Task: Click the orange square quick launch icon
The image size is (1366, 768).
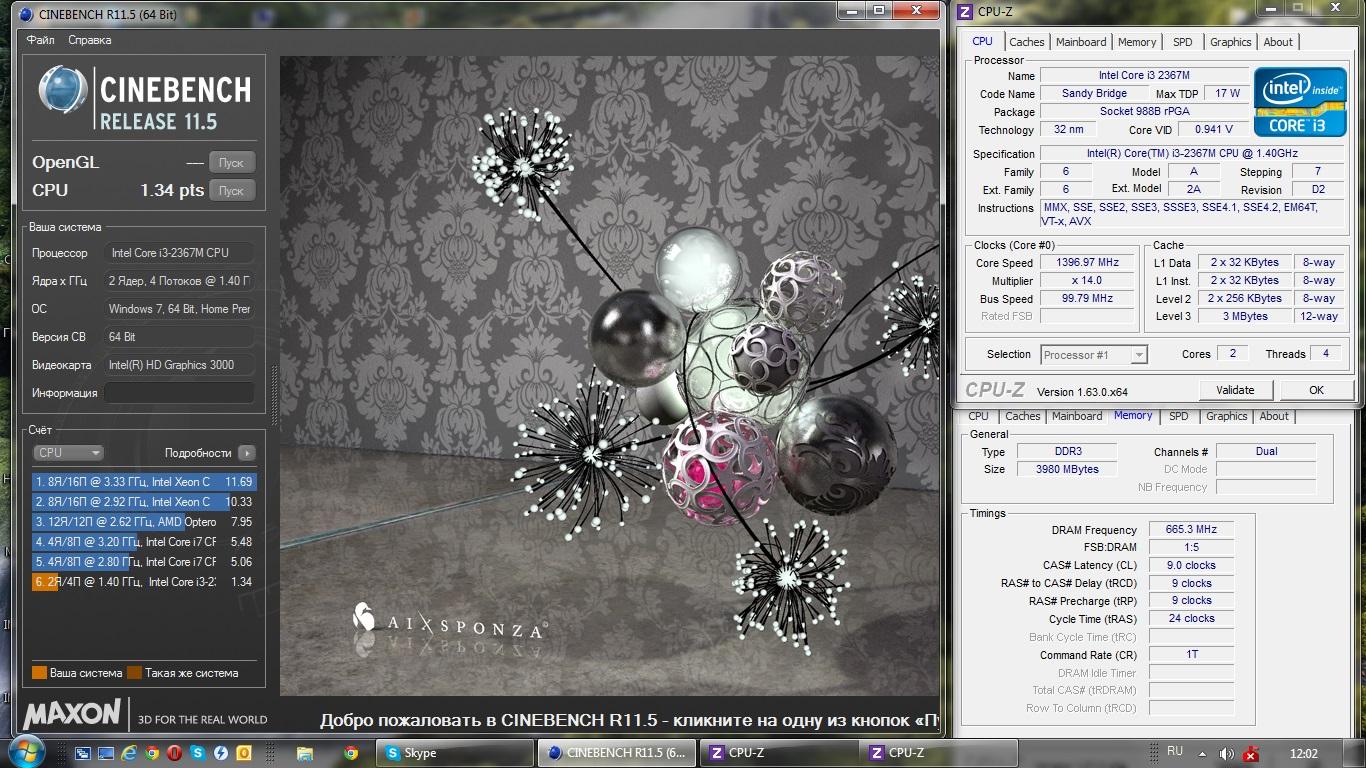Action: (x=244, y=753)
